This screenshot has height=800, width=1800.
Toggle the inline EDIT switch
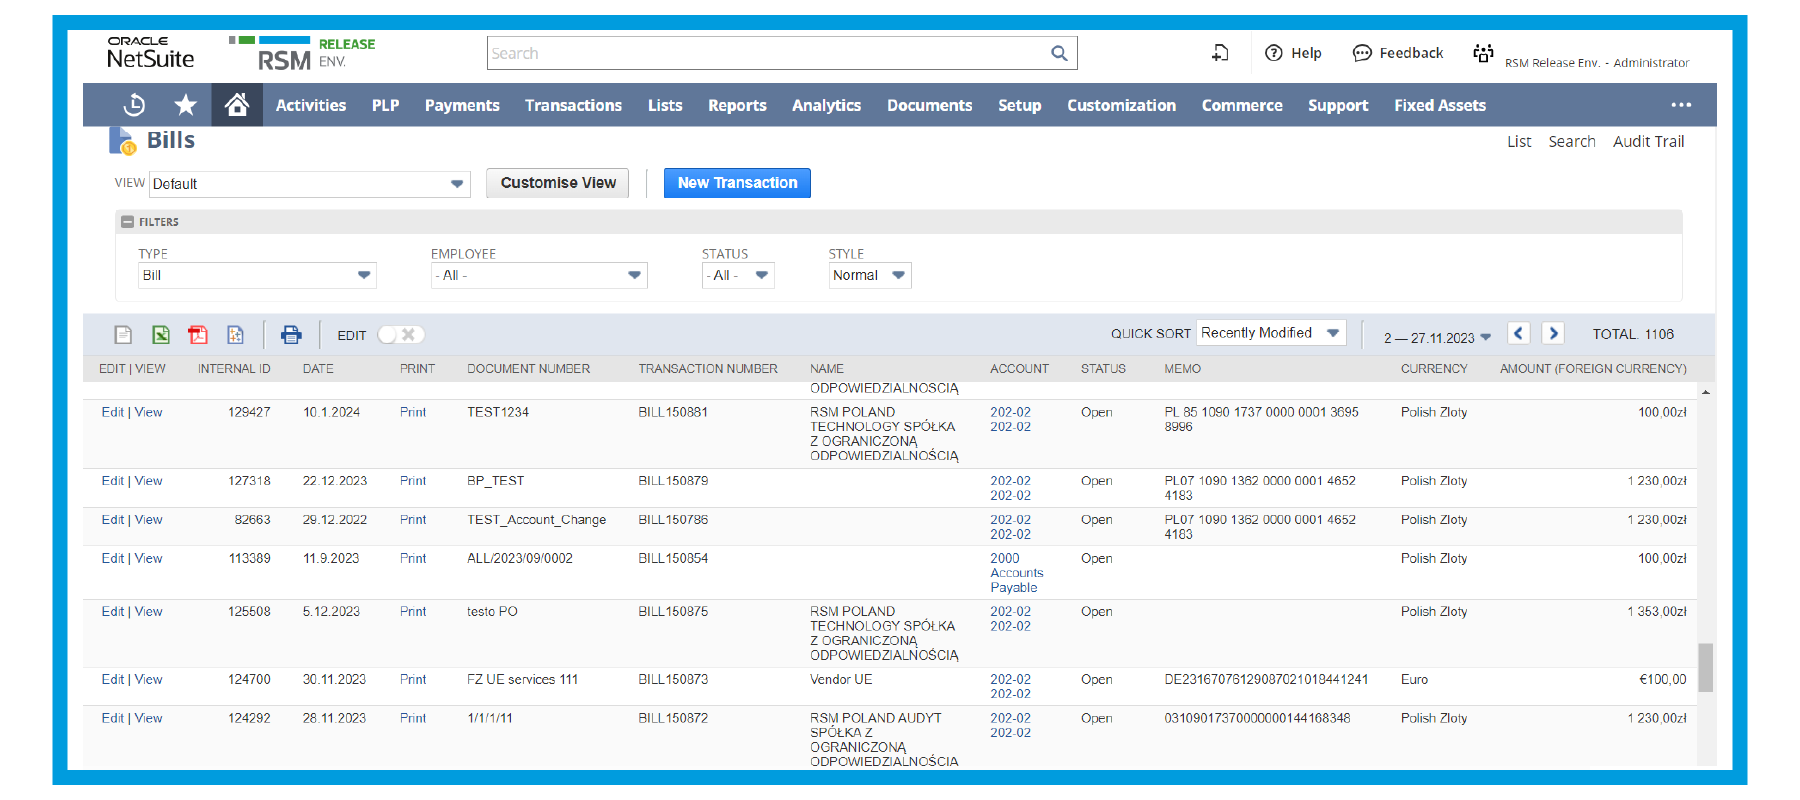tap(400, 335)
